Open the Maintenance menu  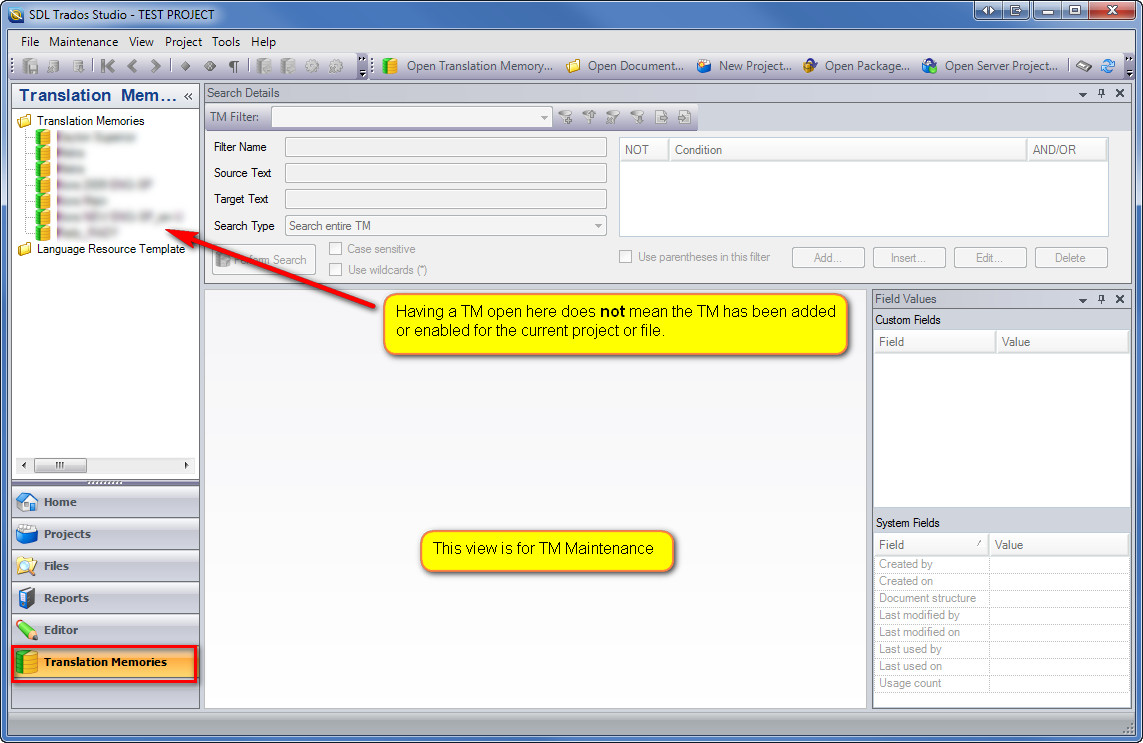84,42
